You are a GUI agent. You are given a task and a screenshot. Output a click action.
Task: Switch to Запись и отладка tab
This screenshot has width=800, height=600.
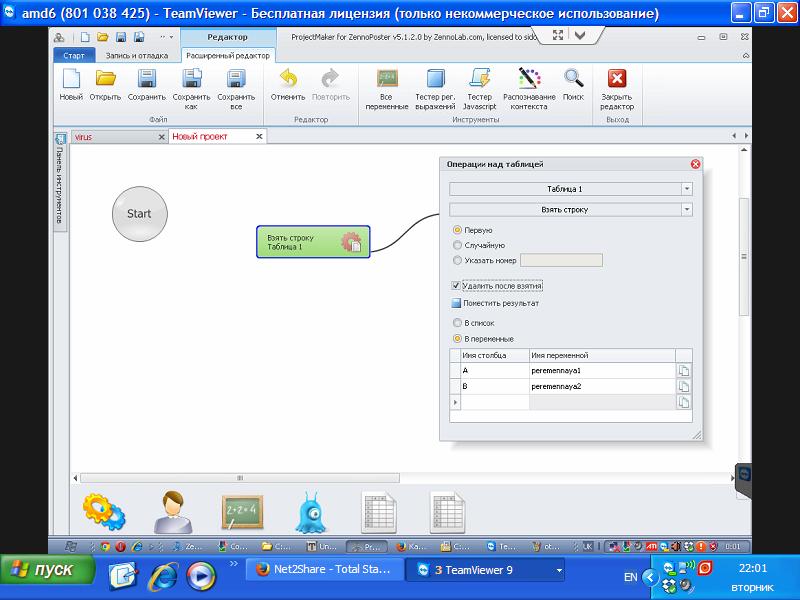point(137,56)
